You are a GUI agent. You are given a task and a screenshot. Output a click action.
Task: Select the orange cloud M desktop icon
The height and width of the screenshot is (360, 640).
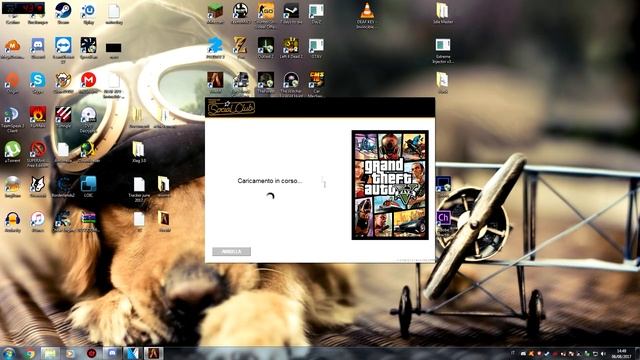pyautogui.click(x=12, y=48)
